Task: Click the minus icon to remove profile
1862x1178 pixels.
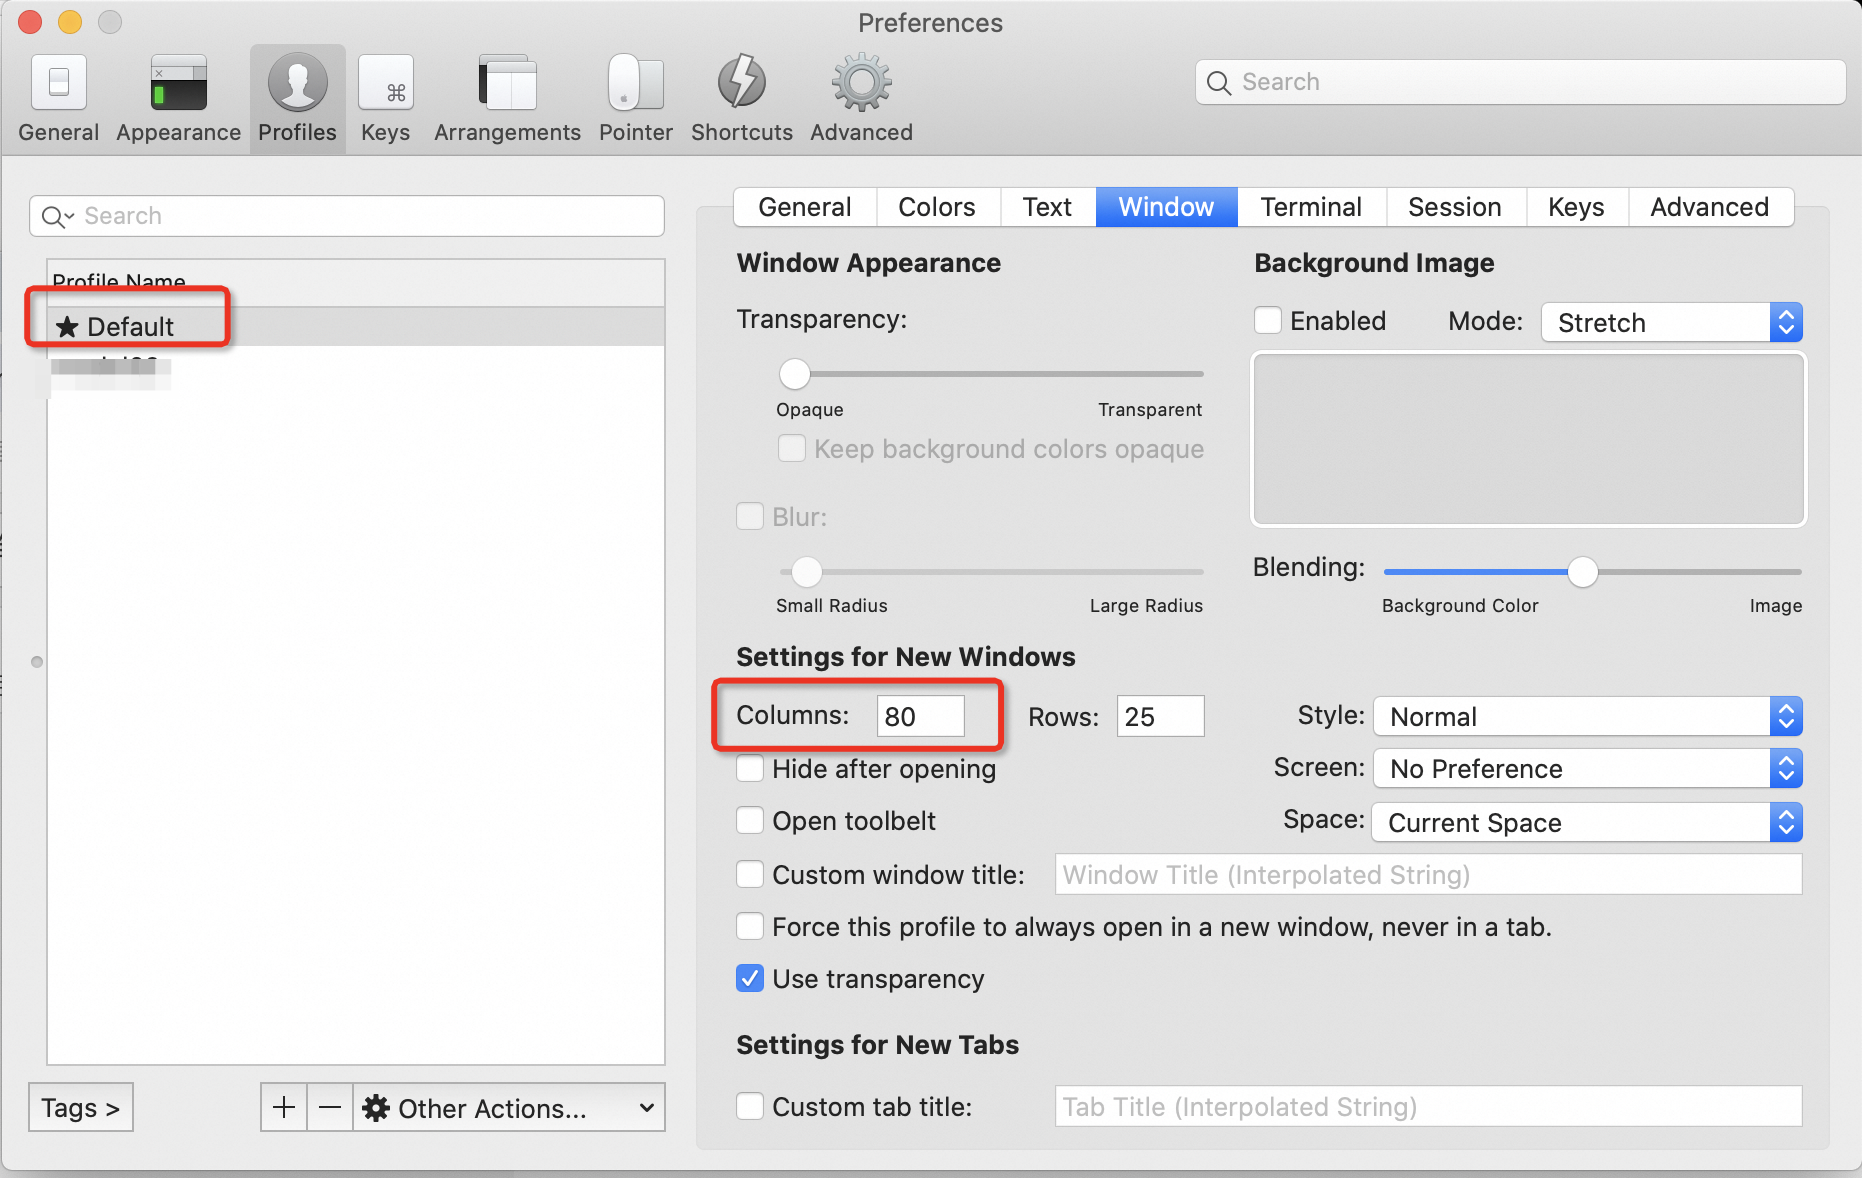Action: (330, 1107)
